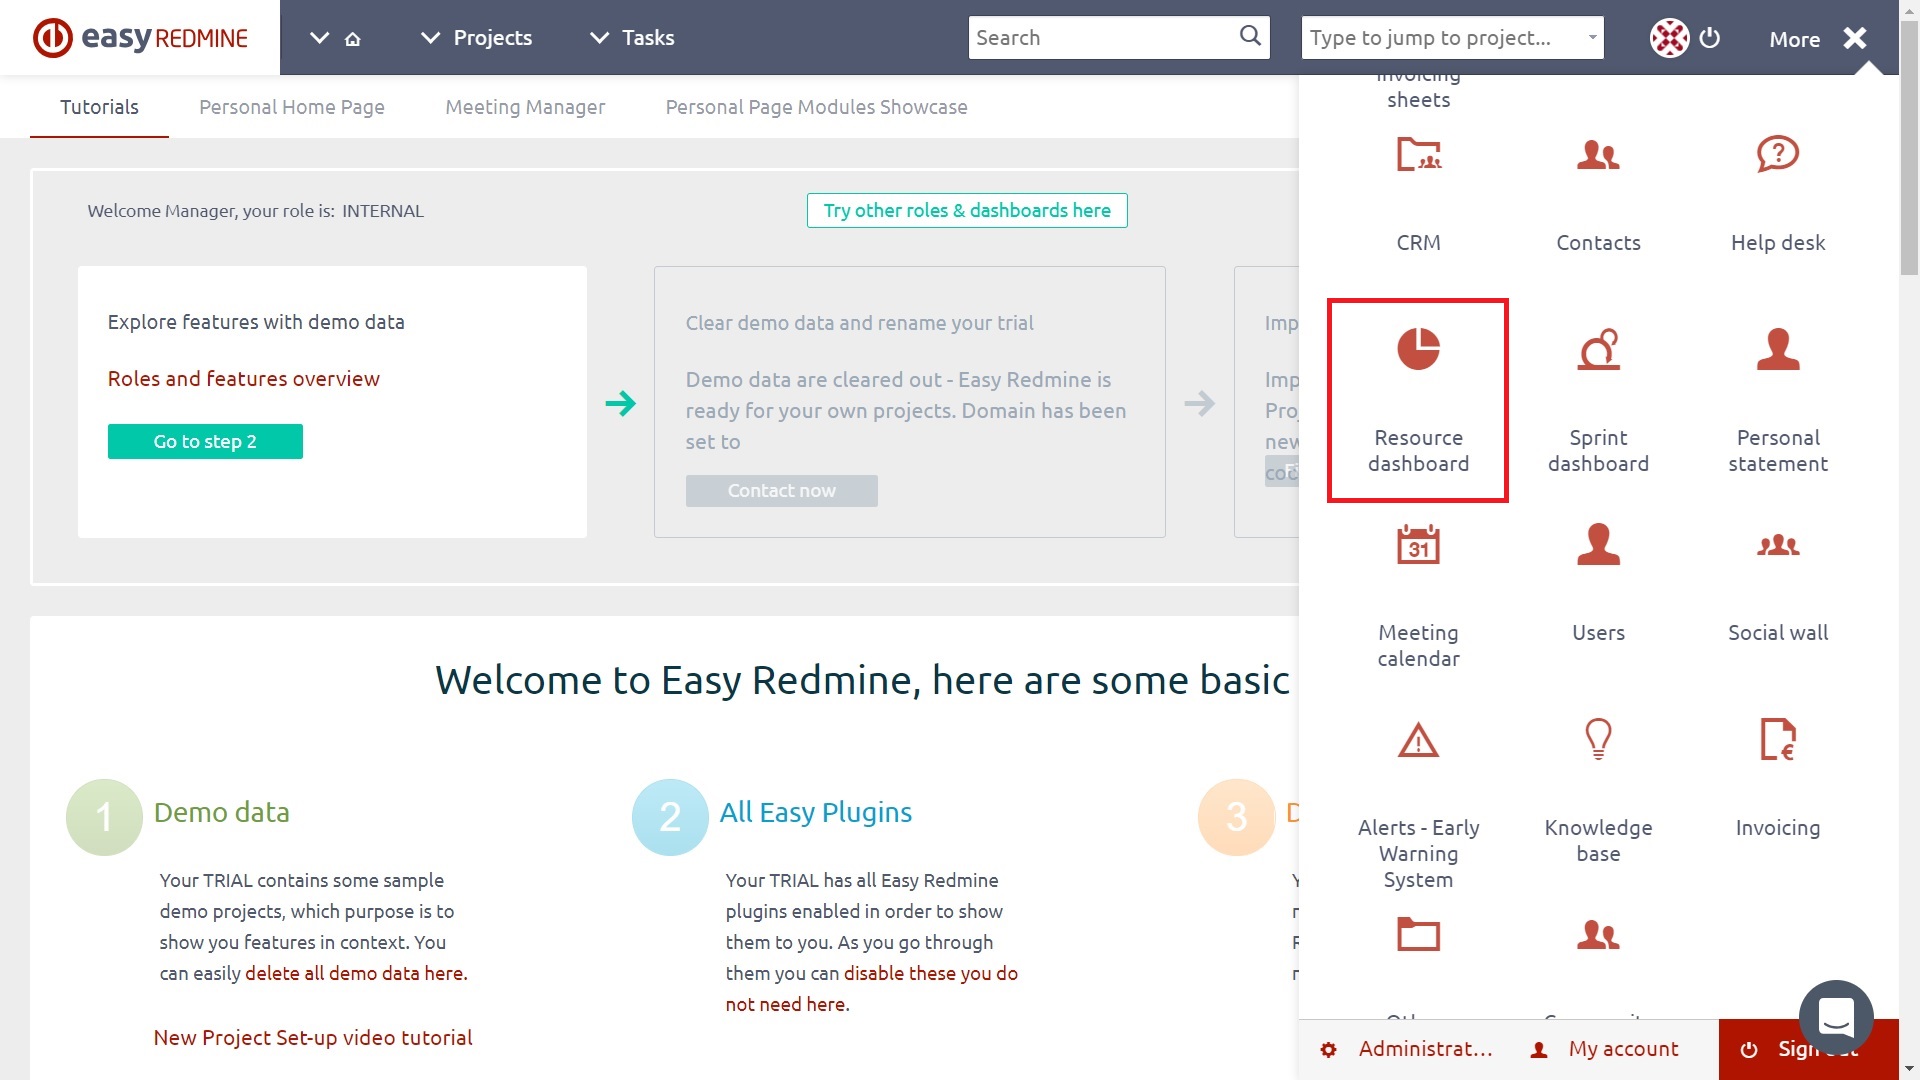Open the Meeting calendar icon
The height and width of the screenshot is (1080, 1920).
coord(1418,544)
